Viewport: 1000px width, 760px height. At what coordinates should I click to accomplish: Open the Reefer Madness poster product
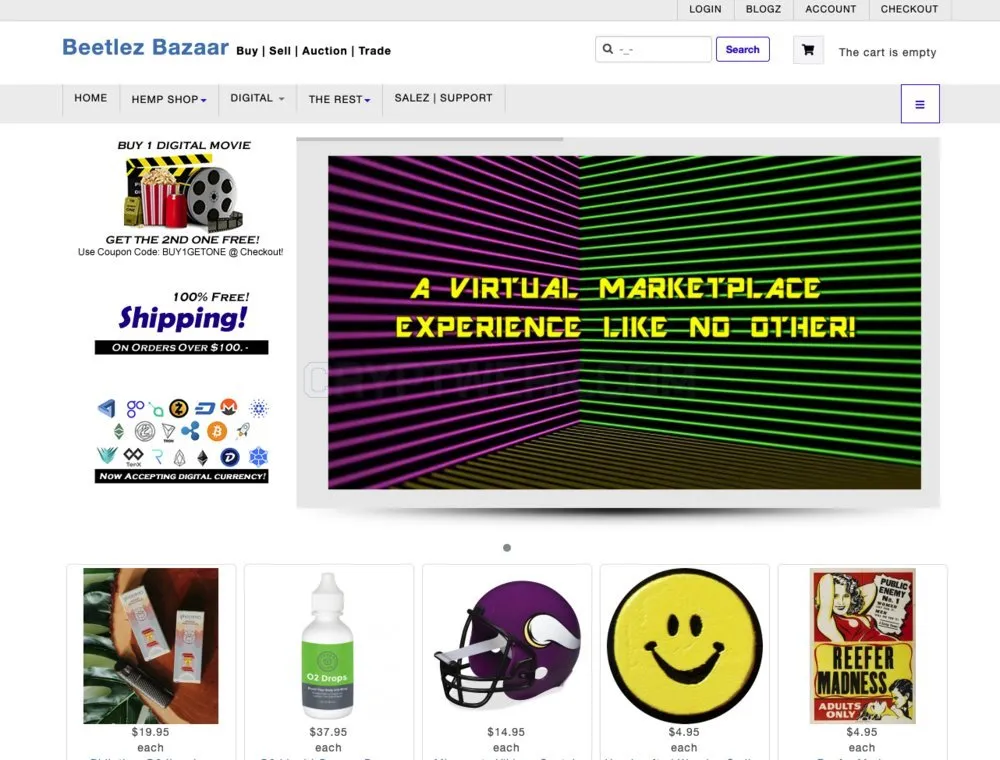tap(862, 646)
